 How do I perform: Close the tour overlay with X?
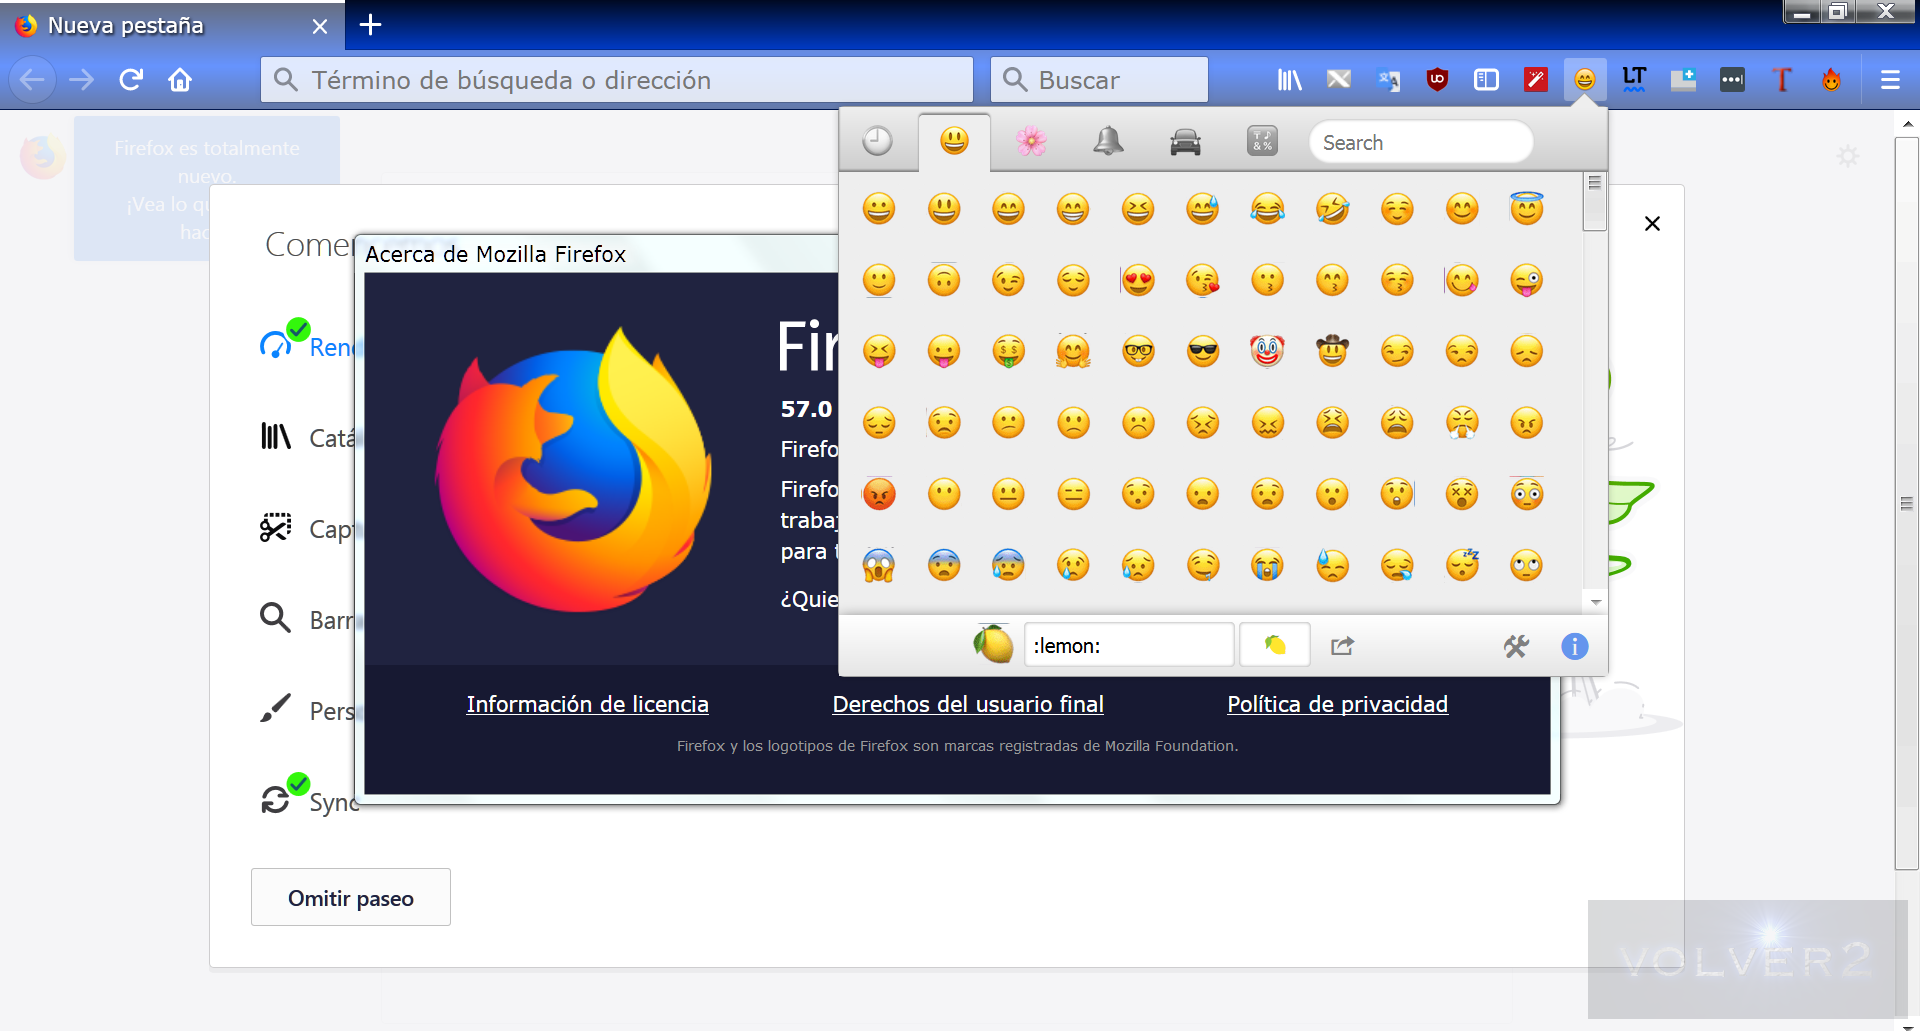click(1652, 223)
